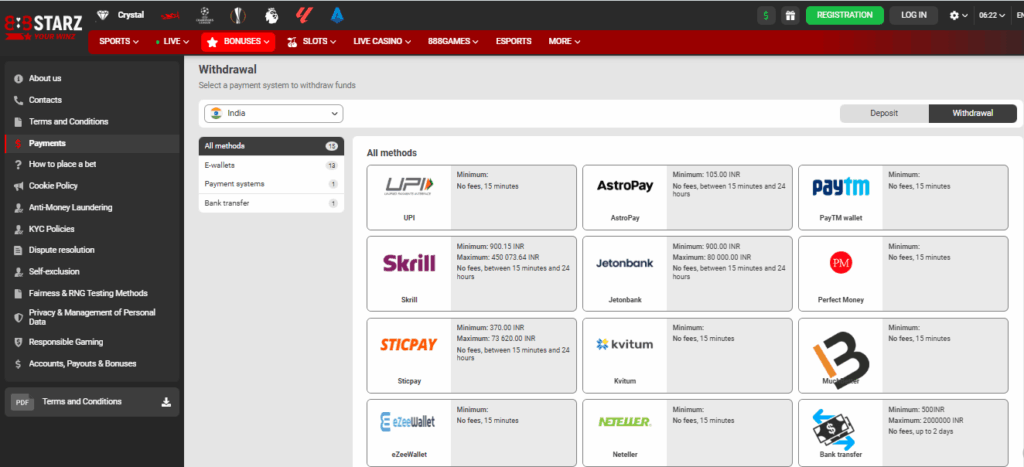Open the 06:22 time dropdown
Image resolution: width=1024 pixels, height=467 pixels.
[991, 16]
